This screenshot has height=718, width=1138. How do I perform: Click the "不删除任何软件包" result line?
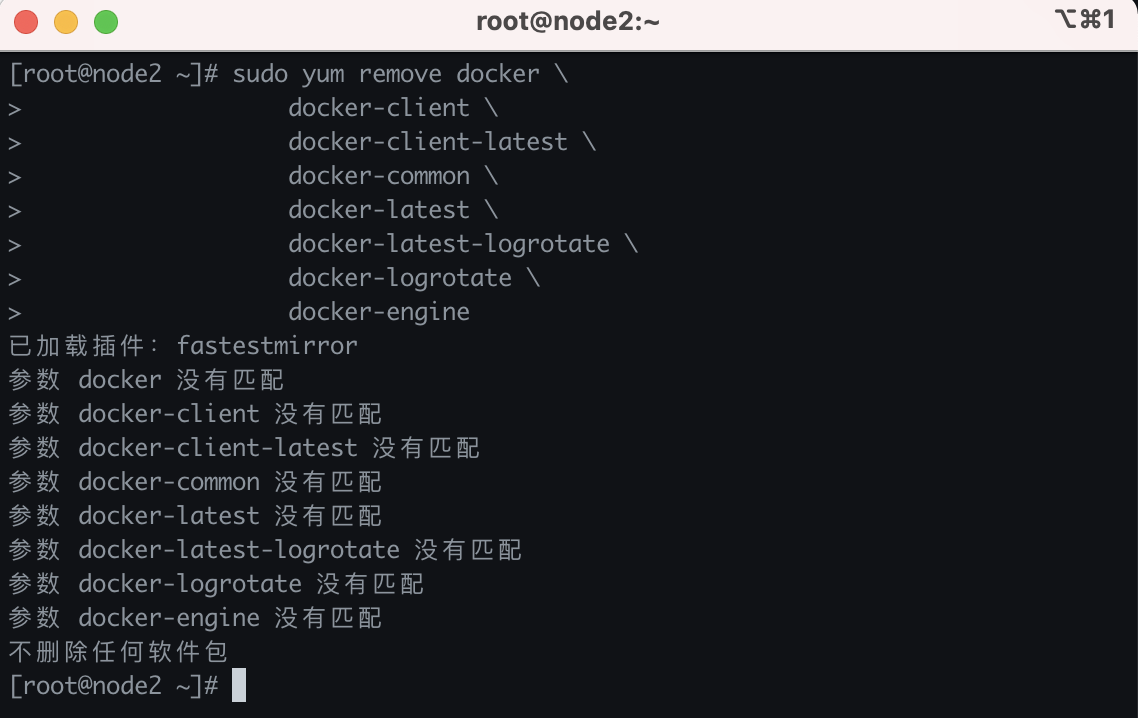(118, 652)
